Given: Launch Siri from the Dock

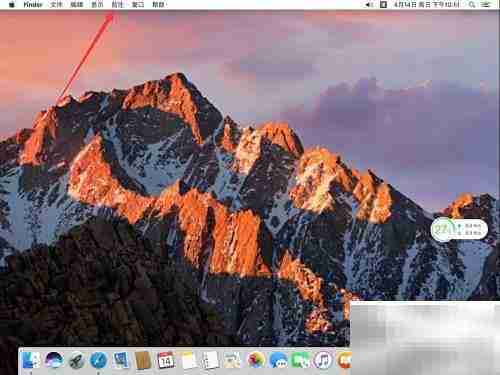Looking at the screenshot, I should pyautogui.click(x=54, y=361).
